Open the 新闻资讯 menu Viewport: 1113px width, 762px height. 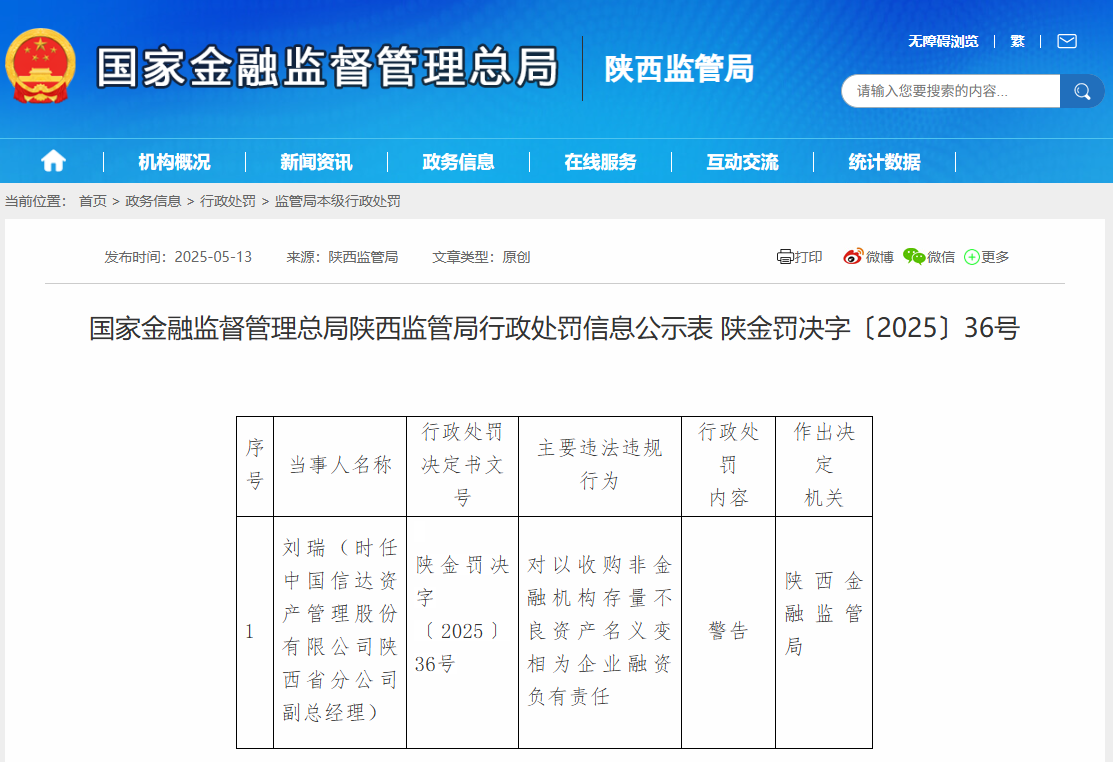click(316, 162)
